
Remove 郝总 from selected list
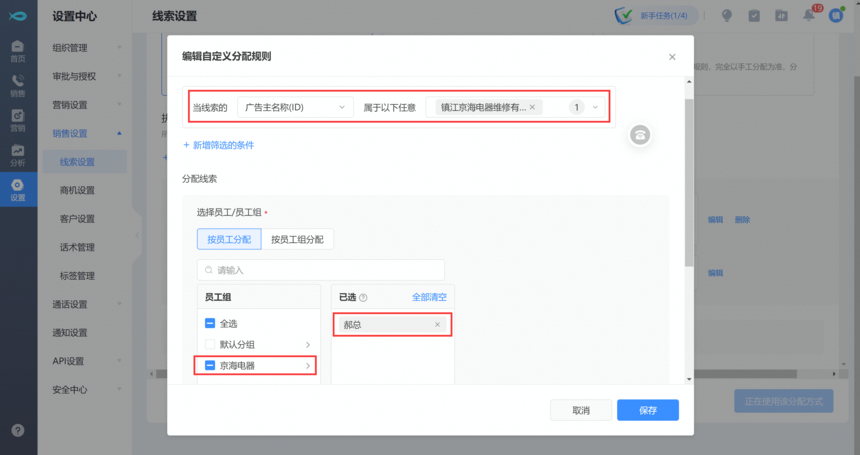[437, 325]
